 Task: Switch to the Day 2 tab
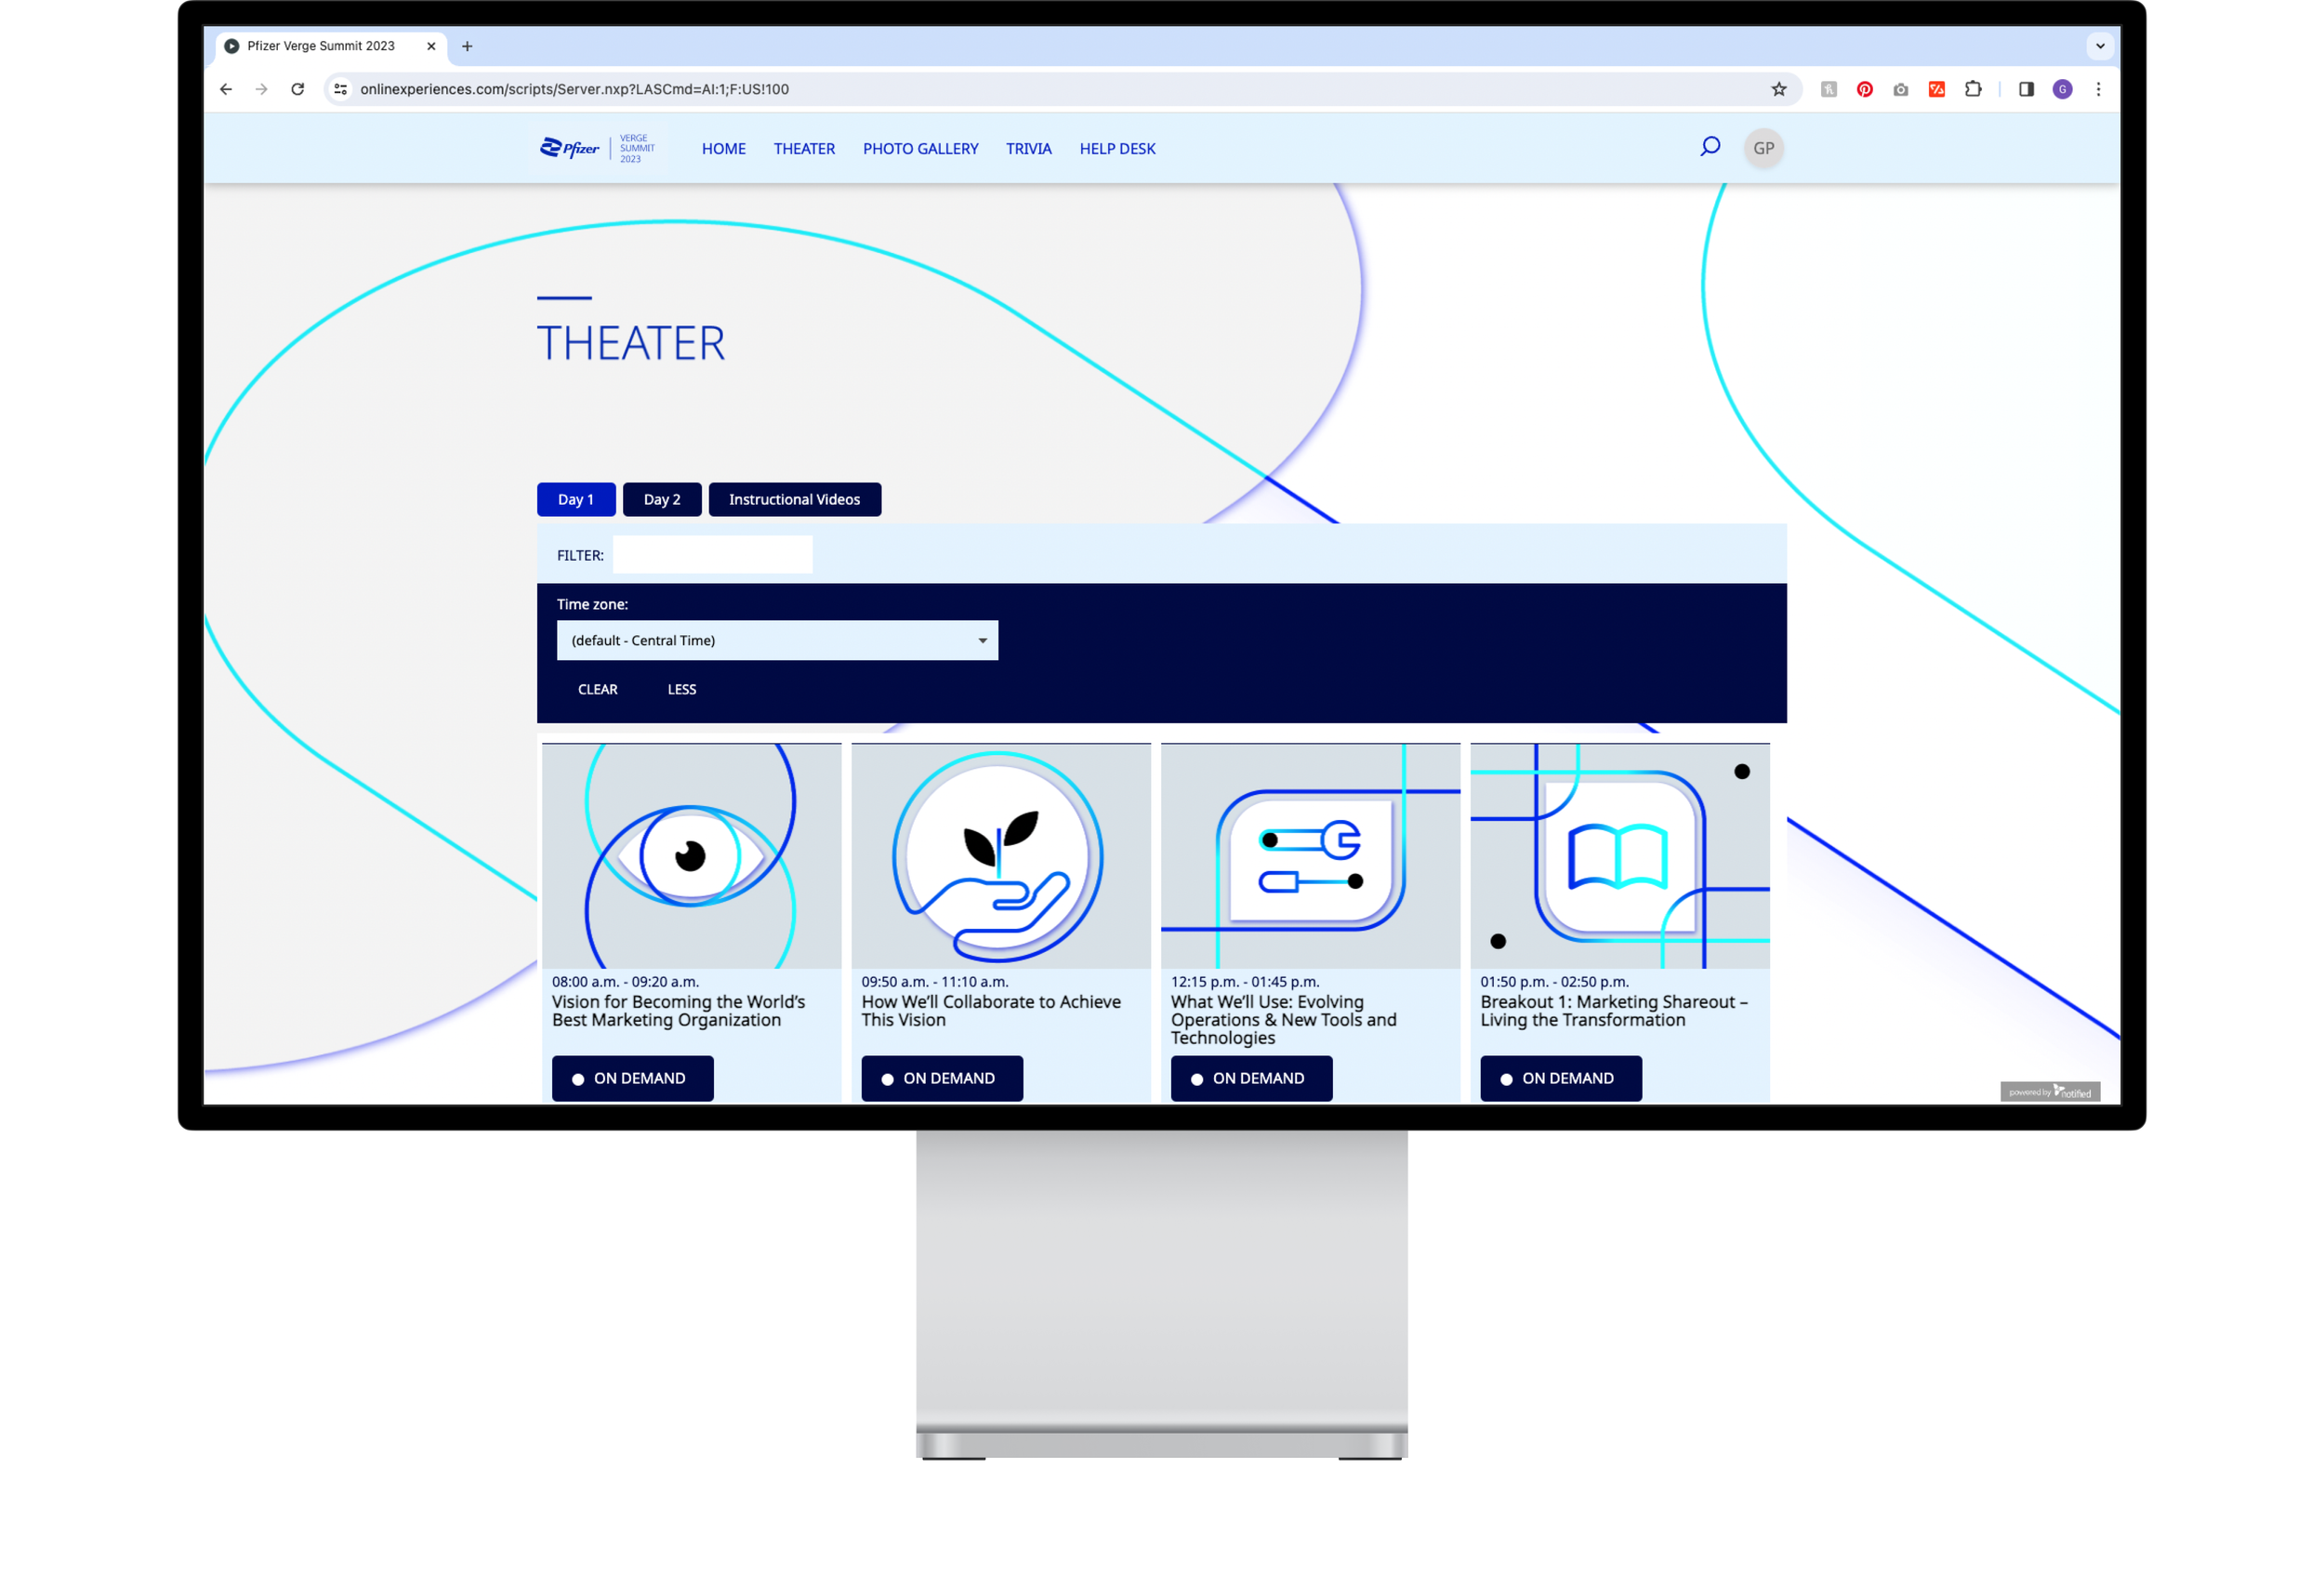(x=661, y=499)
